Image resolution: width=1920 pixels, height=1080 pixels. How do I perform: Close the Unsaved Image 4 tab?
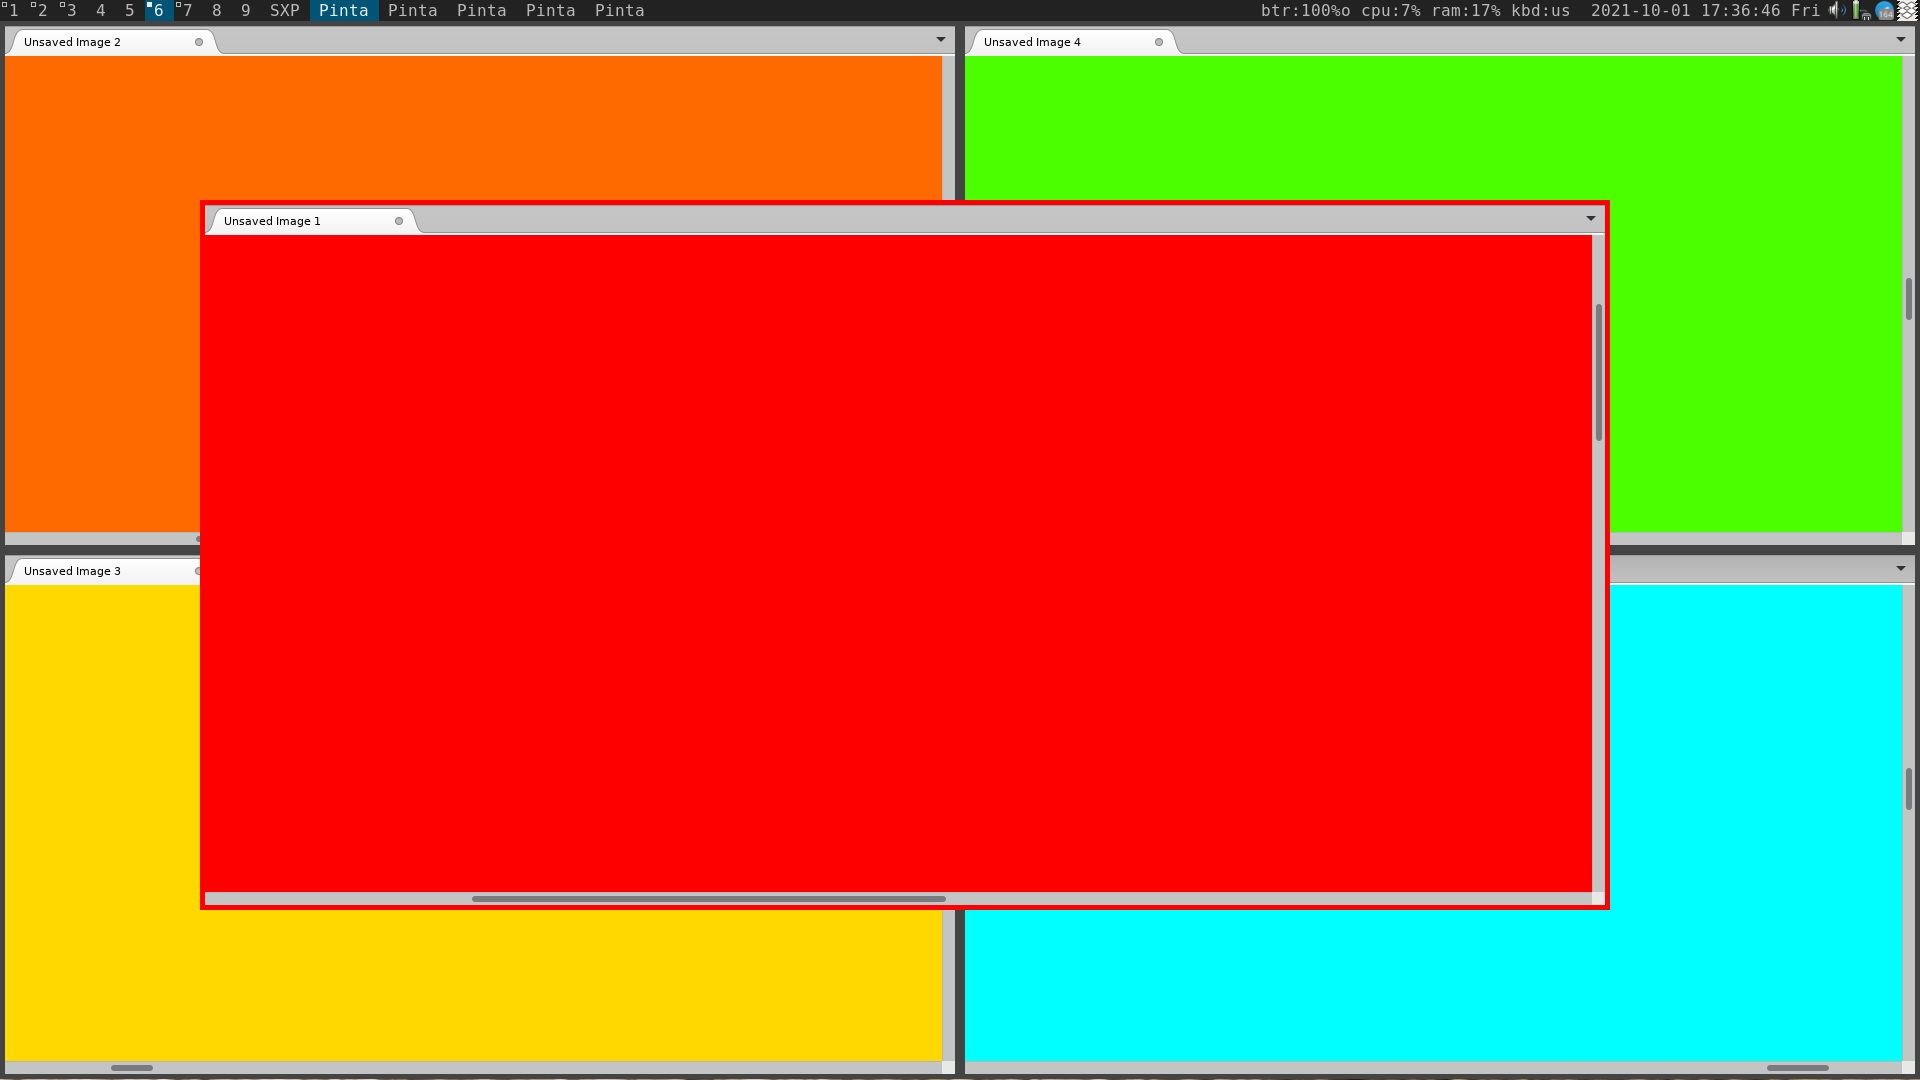[x=1159, y=42]
